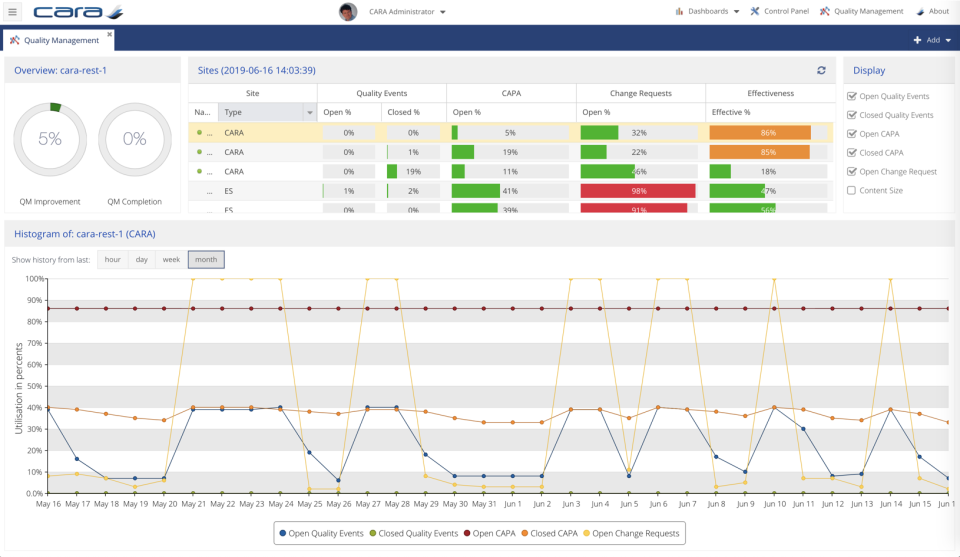Show history from last hour

pos(113,260)
